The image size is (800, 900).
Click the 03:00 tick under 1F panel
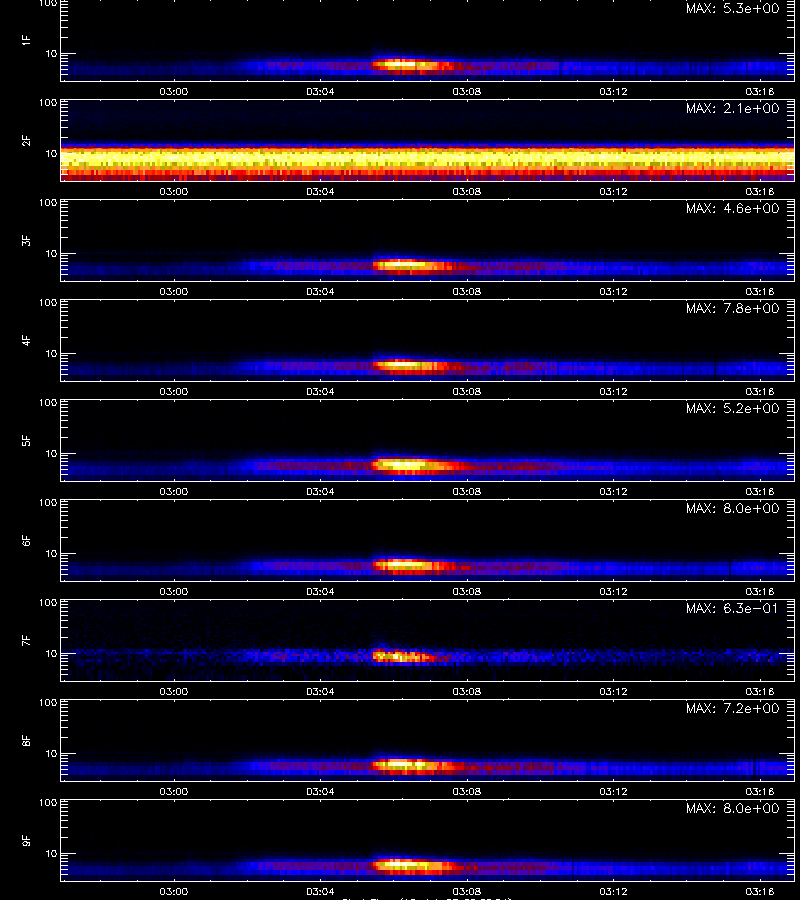tap(173, 91)
